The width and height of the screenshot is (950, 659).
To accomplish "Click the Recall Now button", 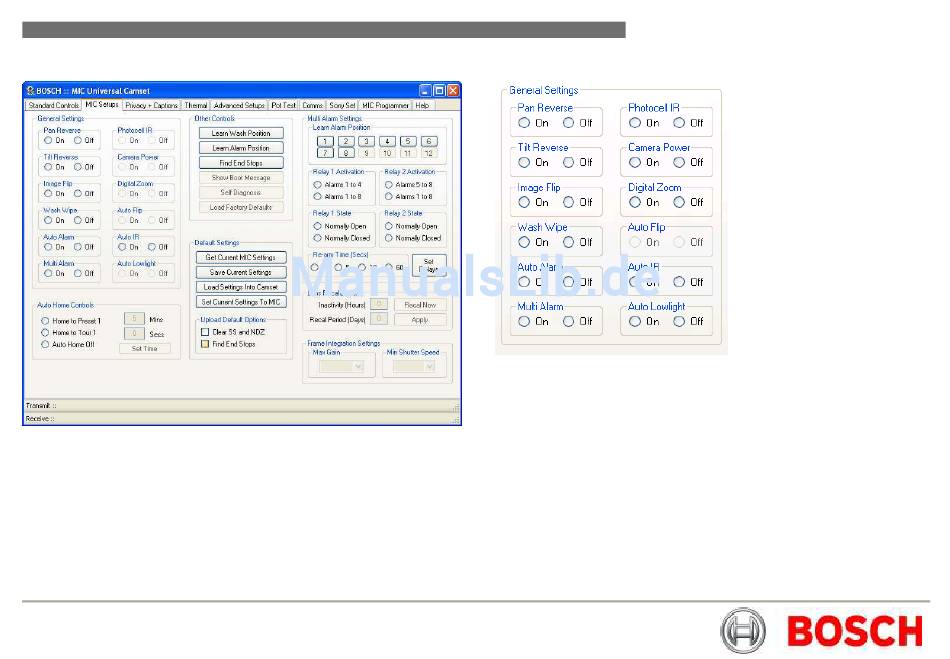I will pos(420,305).
